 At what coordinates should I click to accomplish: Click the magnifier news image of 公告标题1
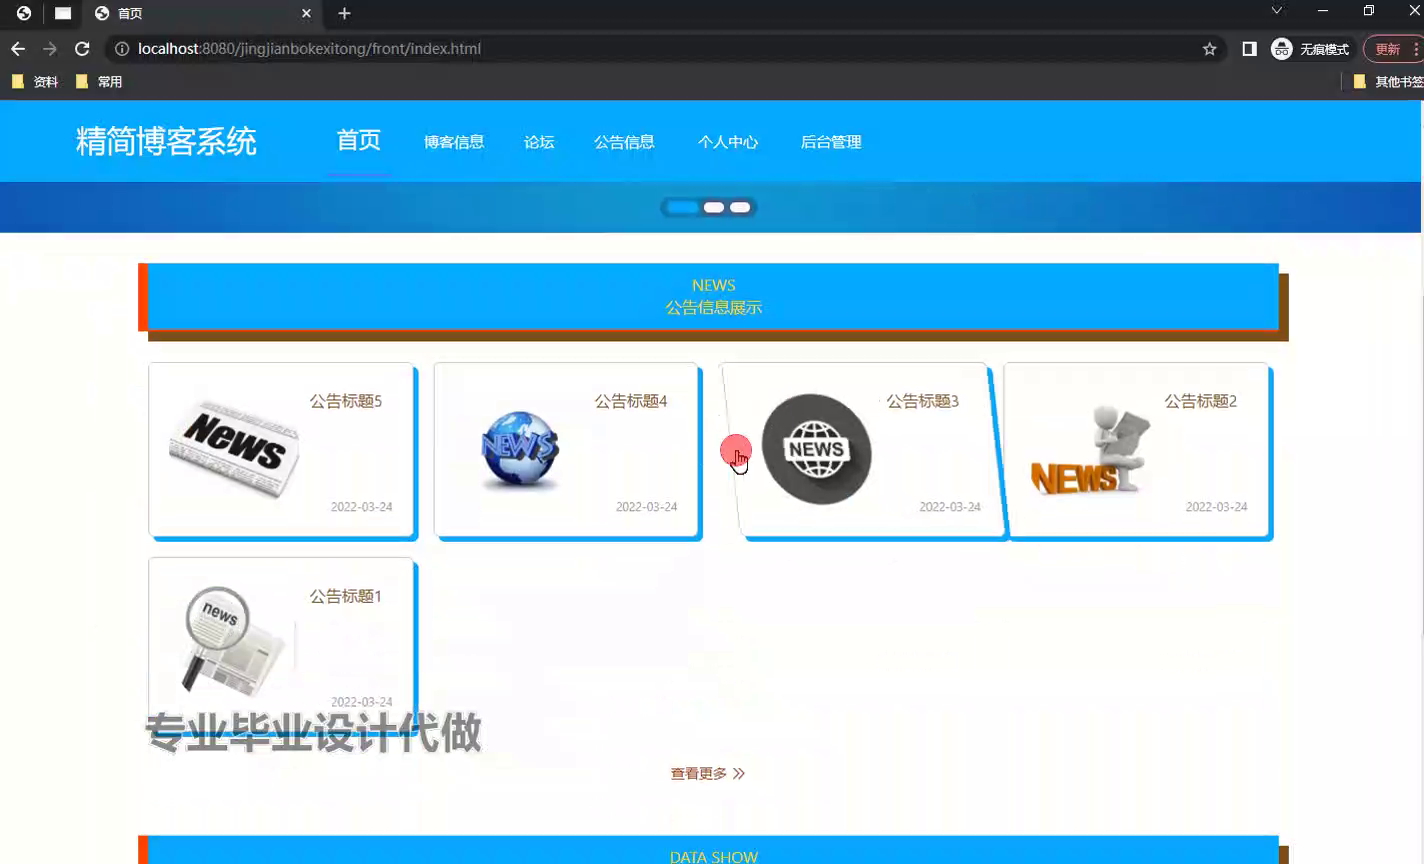(x=233, y=640)
